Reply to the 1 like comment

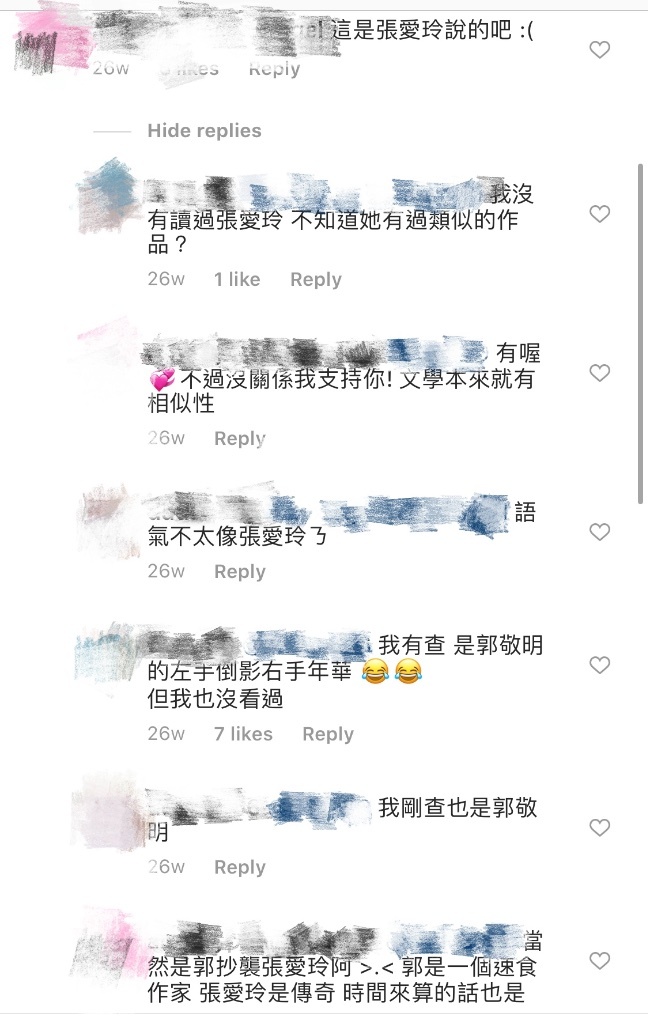[x=316, y=280]
